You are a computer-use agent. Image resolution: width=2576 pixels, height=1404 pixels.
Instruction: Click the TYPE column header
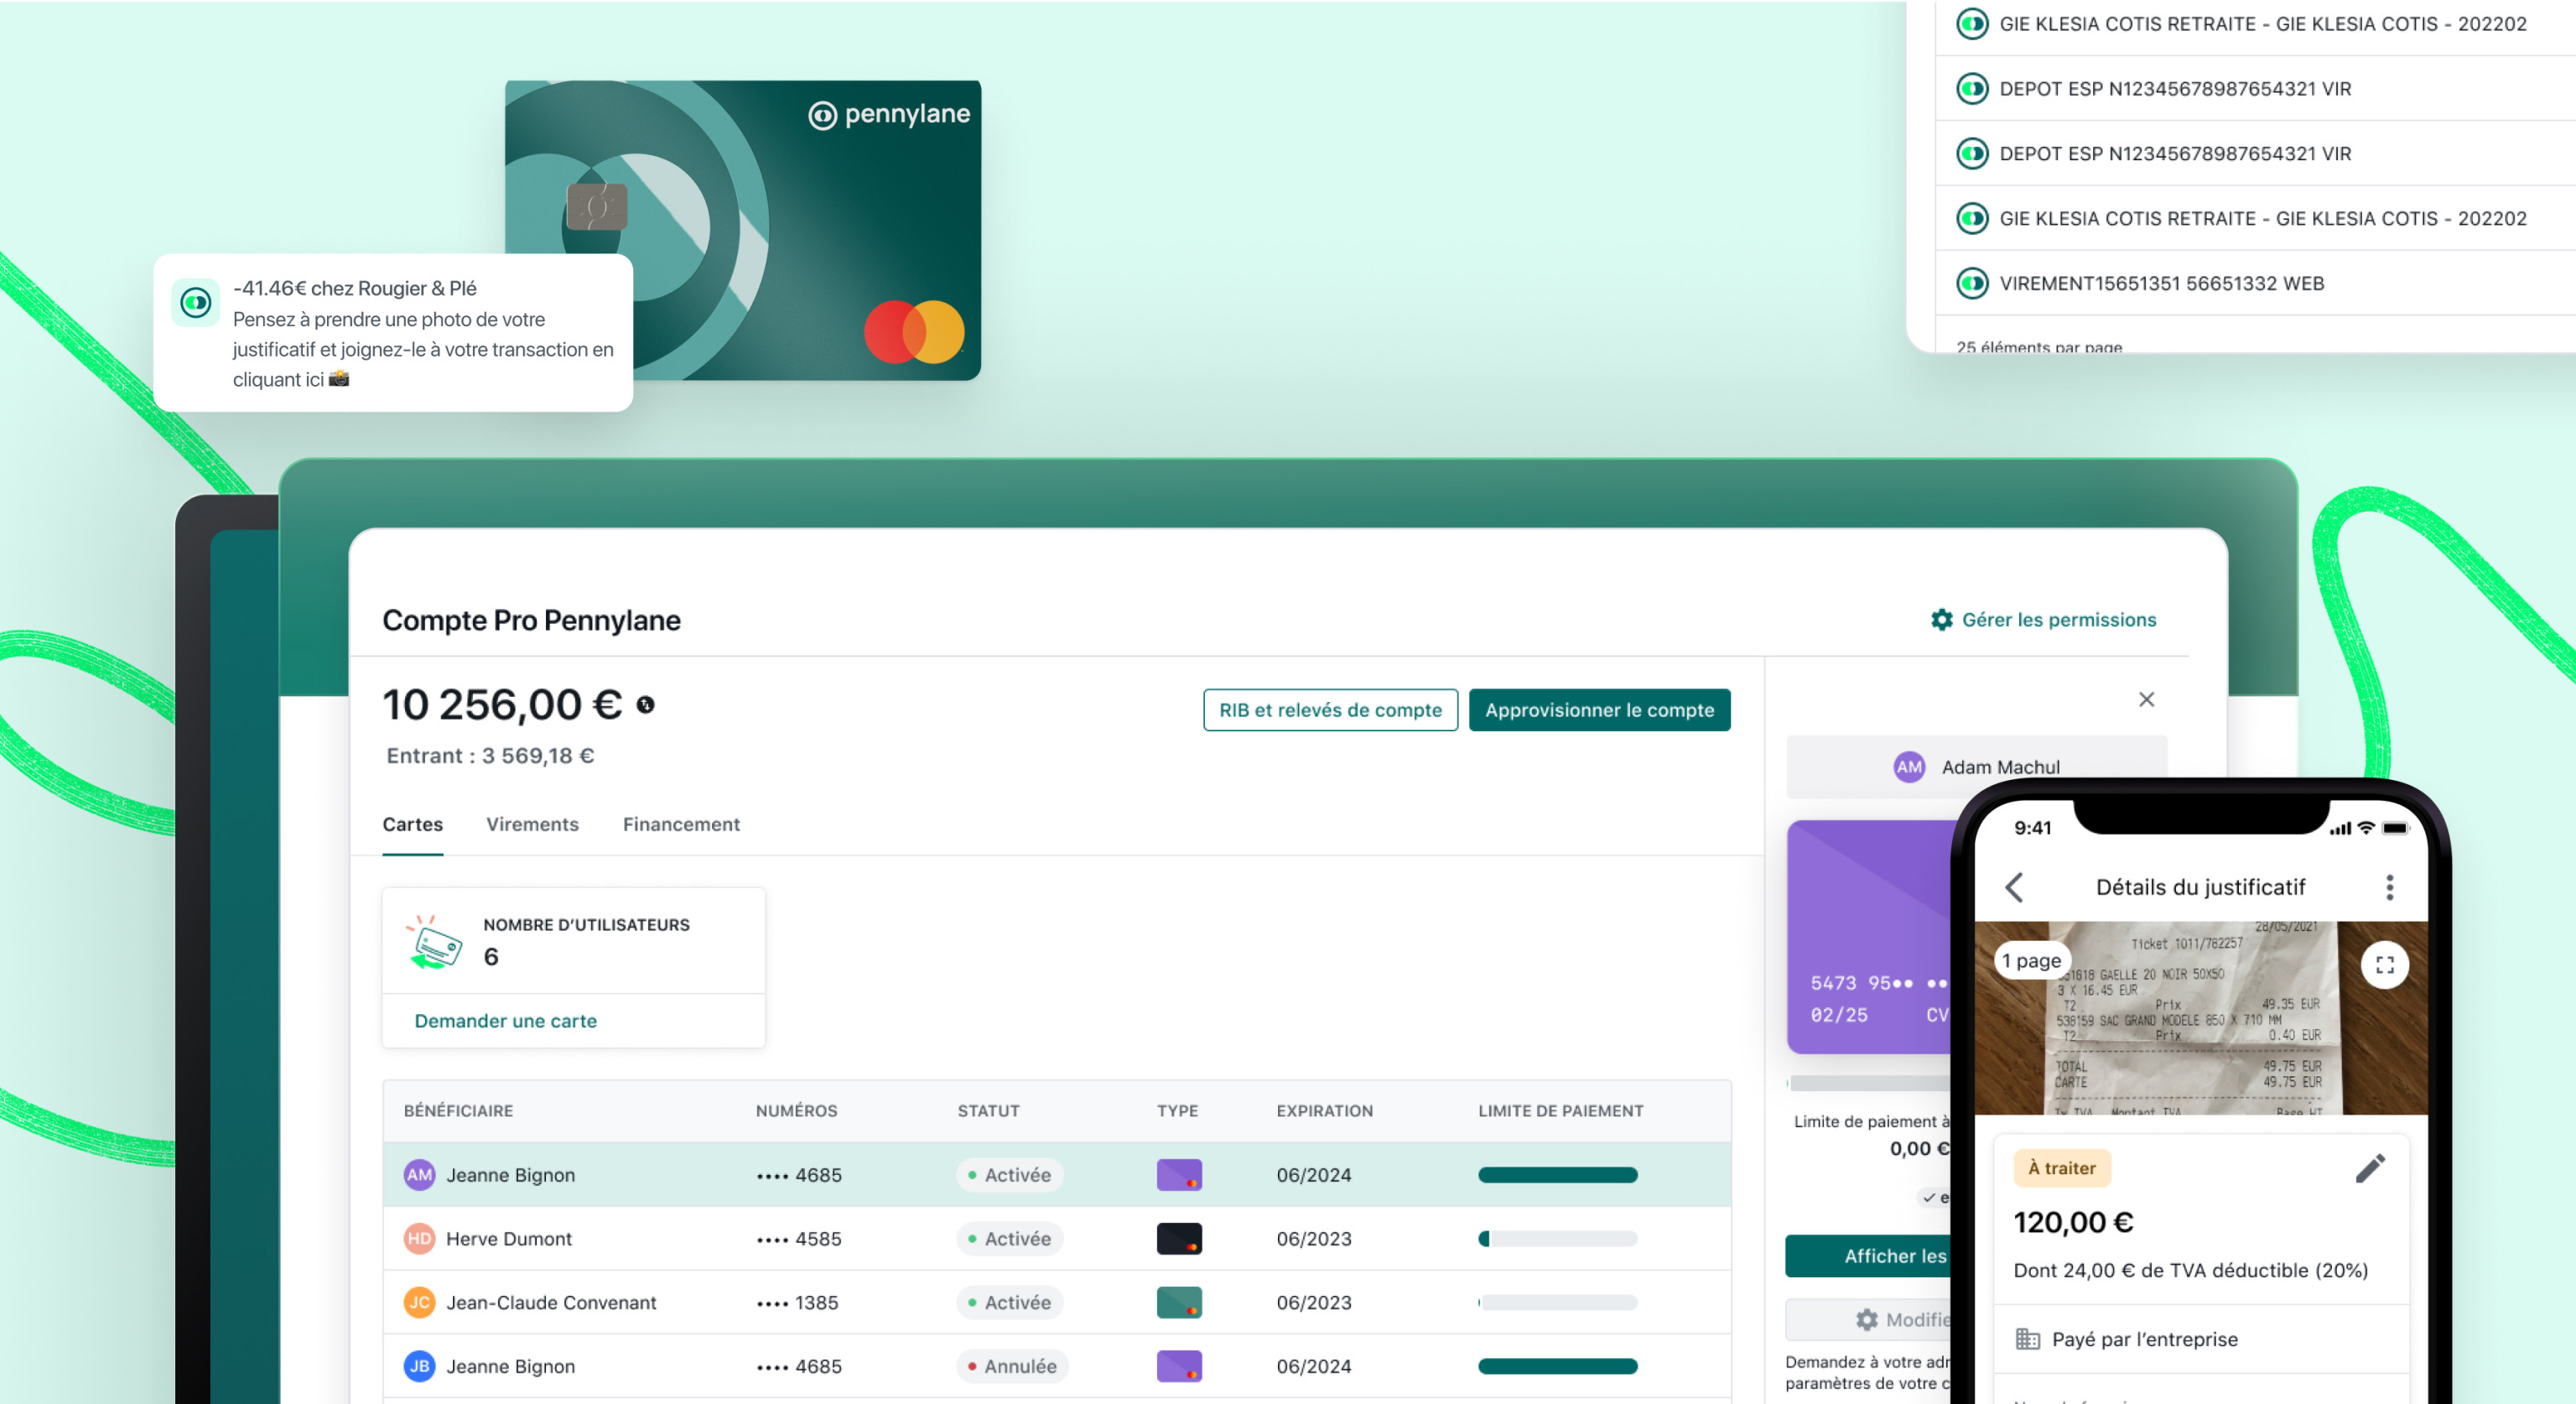(x=1177, y=1111)
